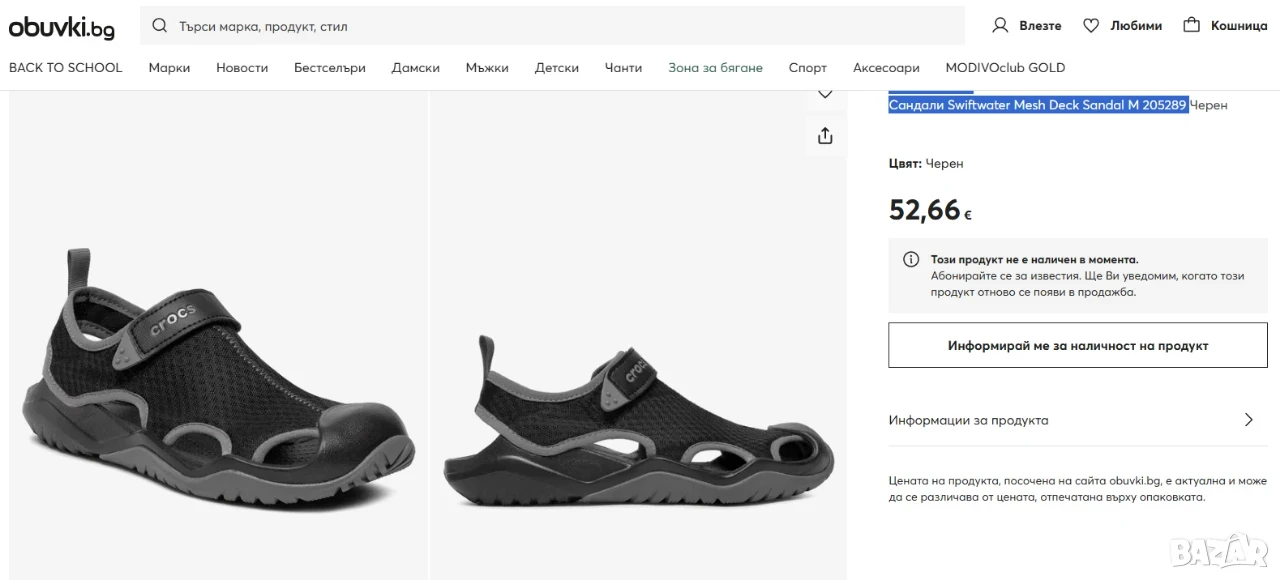Open the Марки menu
The image size is (1280, 580).
pos(169,68)
